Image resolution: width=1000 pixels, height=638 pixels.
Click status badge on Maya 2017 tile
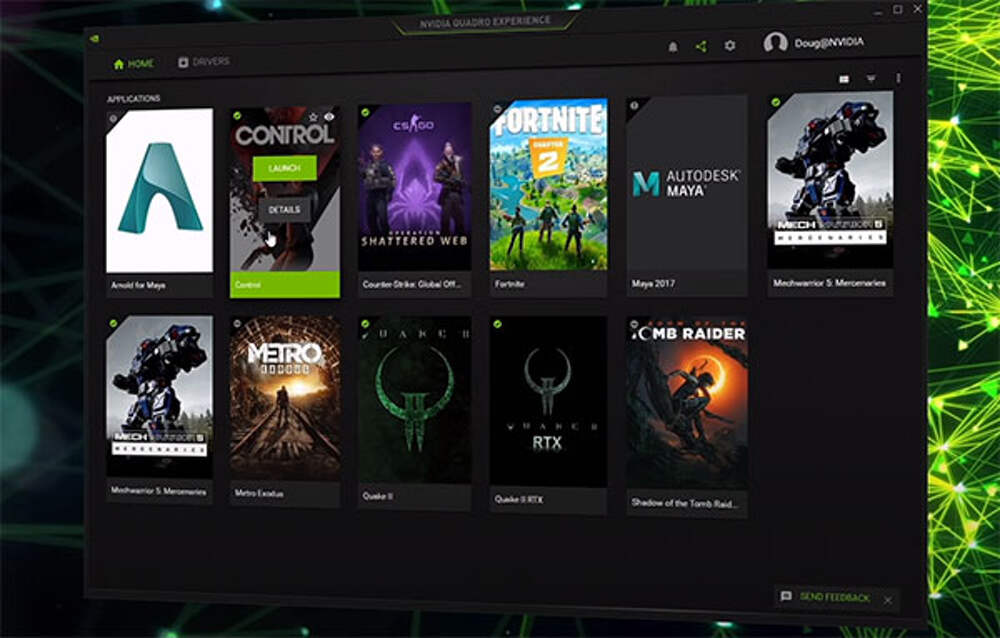pyautogui.click(x=634, y=105)
